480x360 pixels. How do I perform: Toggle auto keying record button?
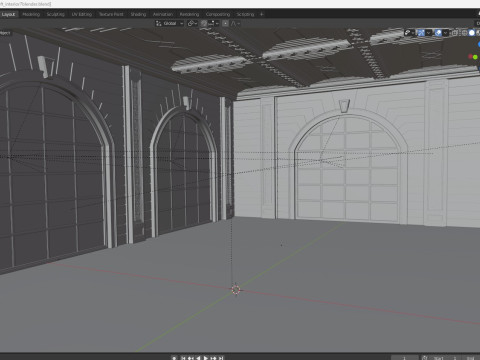[174, 358]
